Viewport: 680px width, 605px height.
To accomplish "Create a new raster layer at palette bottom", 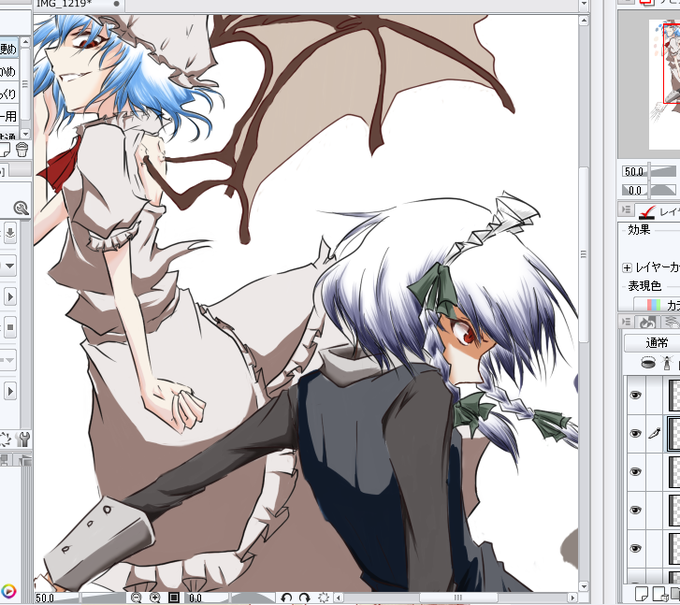I will pos(641,593).
